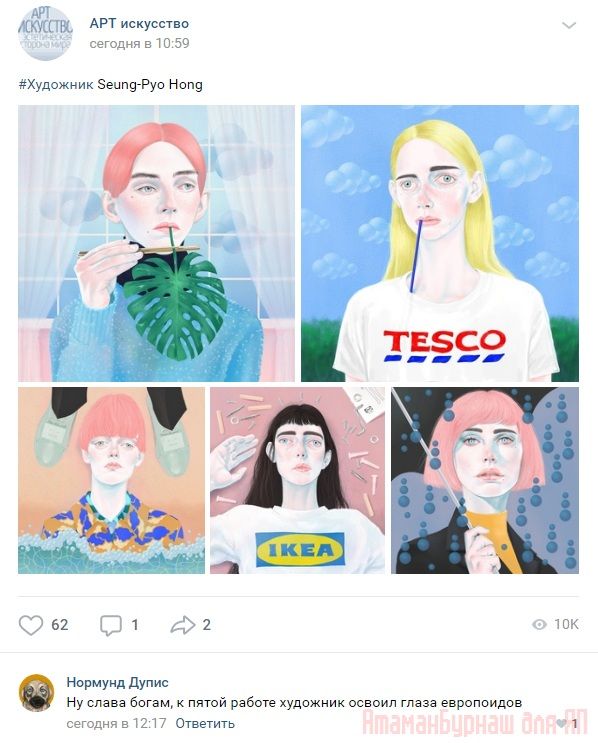Open Нормунд Дупис profile name link

118,682
